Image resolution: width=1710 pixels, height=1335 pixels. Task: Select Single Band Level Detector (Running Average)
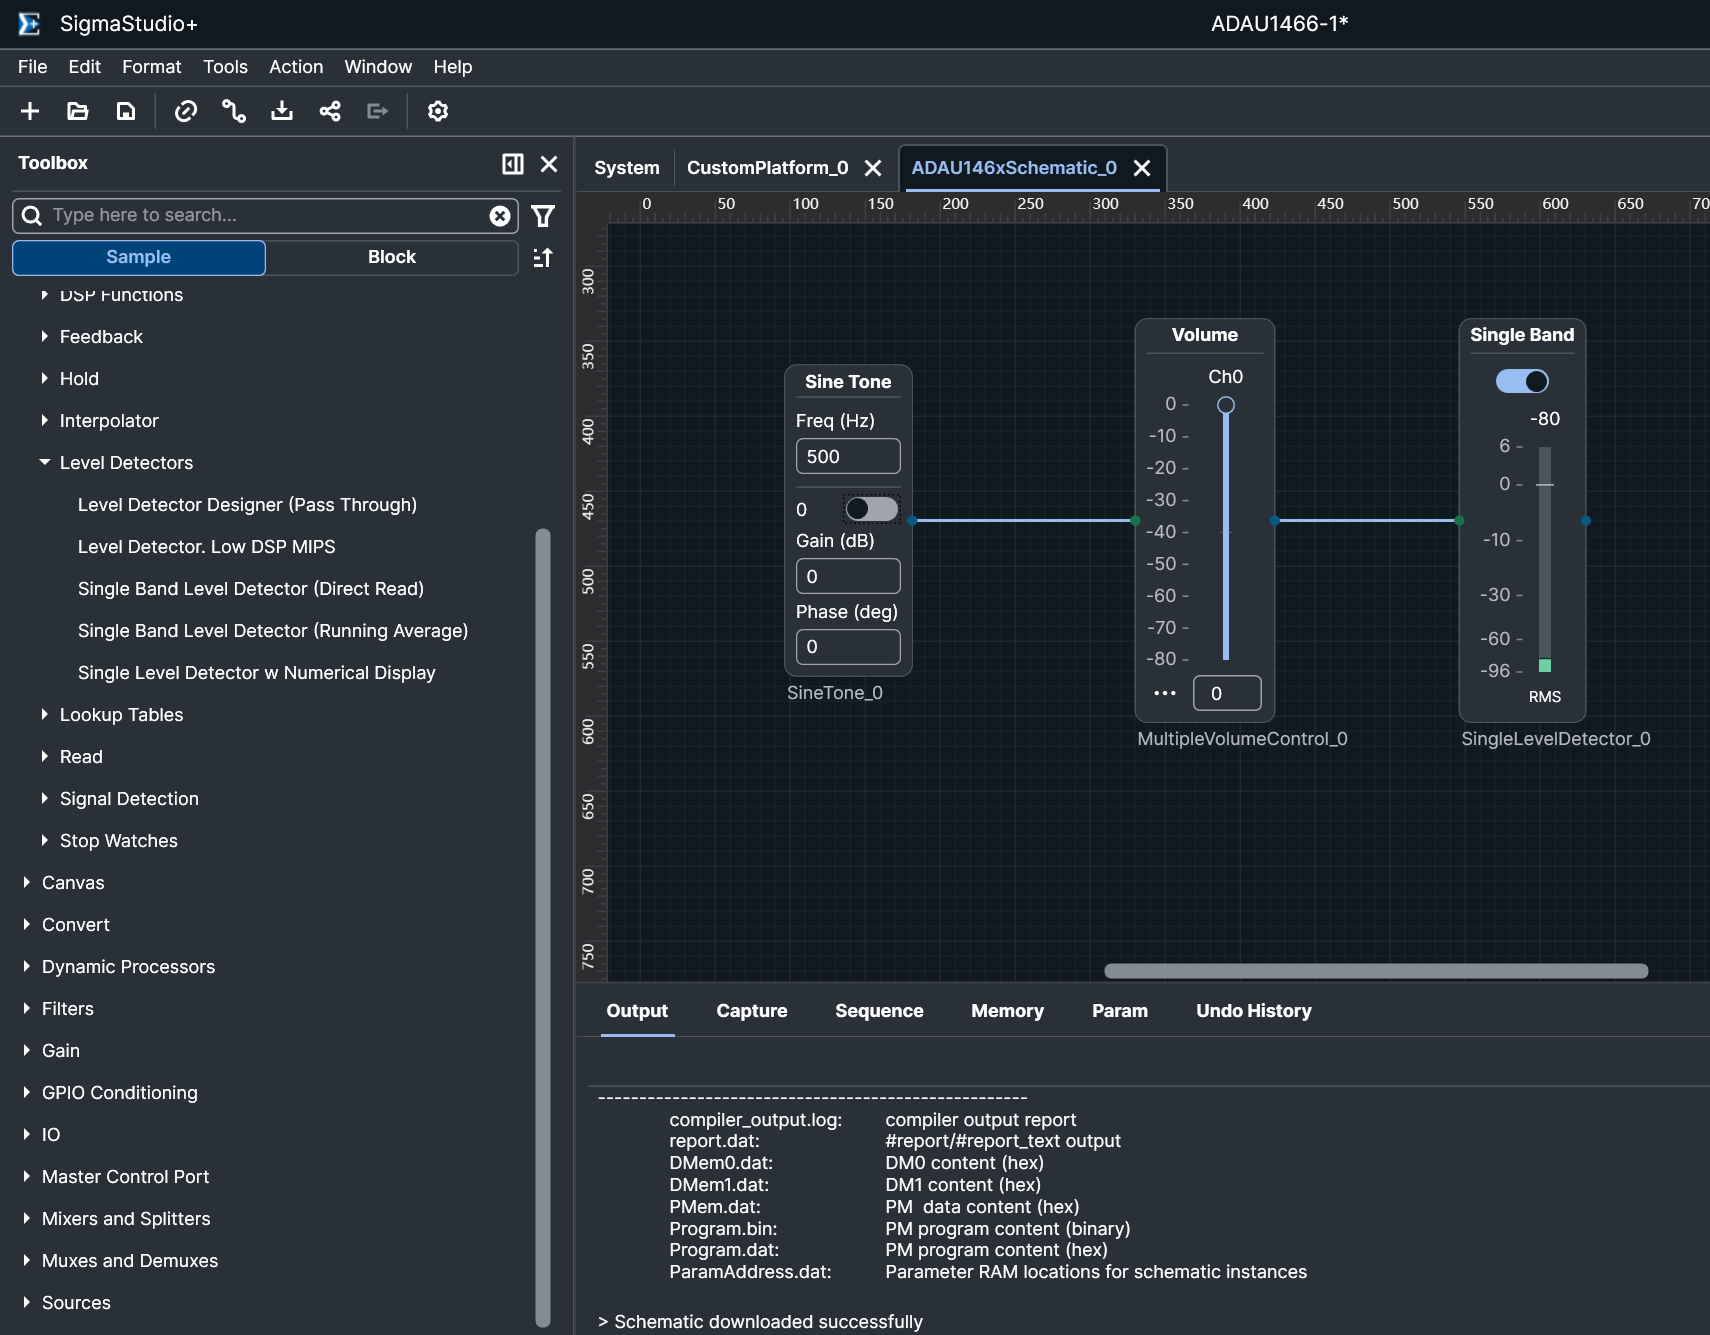pyautogui.click(x=273, y=631)
